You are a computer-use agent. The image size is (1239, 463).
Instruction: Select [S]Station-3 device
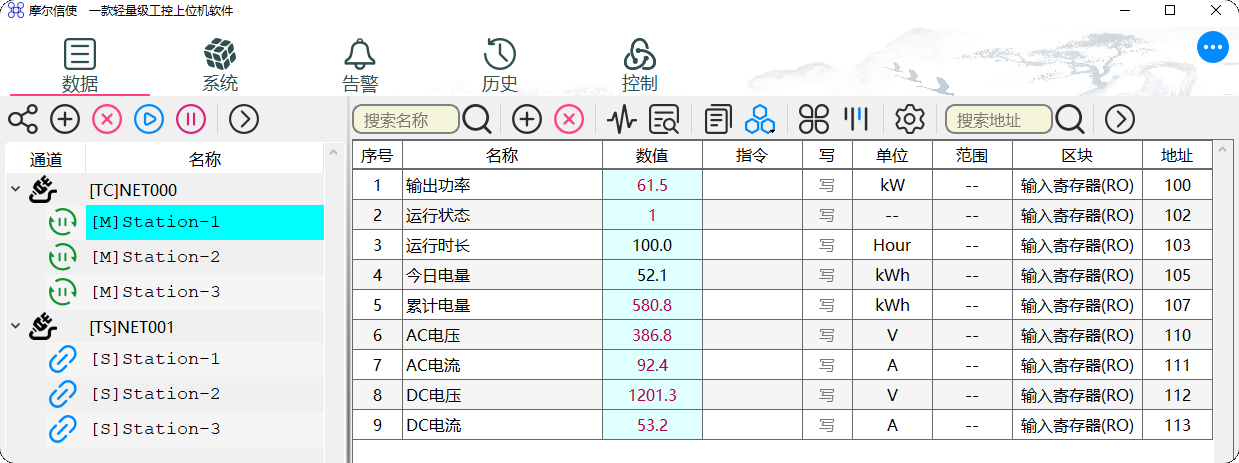[205, 429]
